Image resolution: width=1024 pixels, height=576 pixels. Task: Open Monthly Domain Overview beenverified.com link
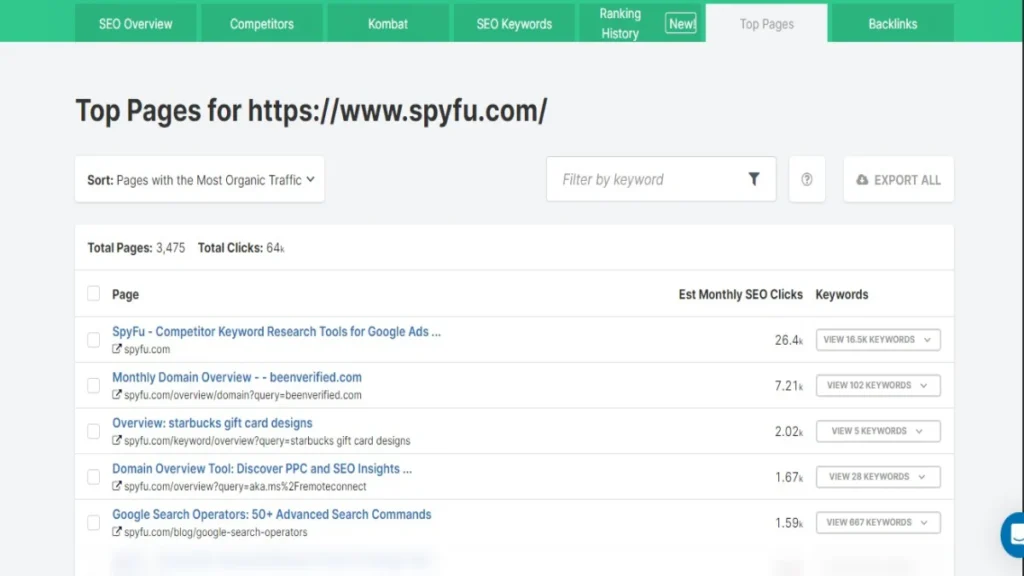point(236,377)
